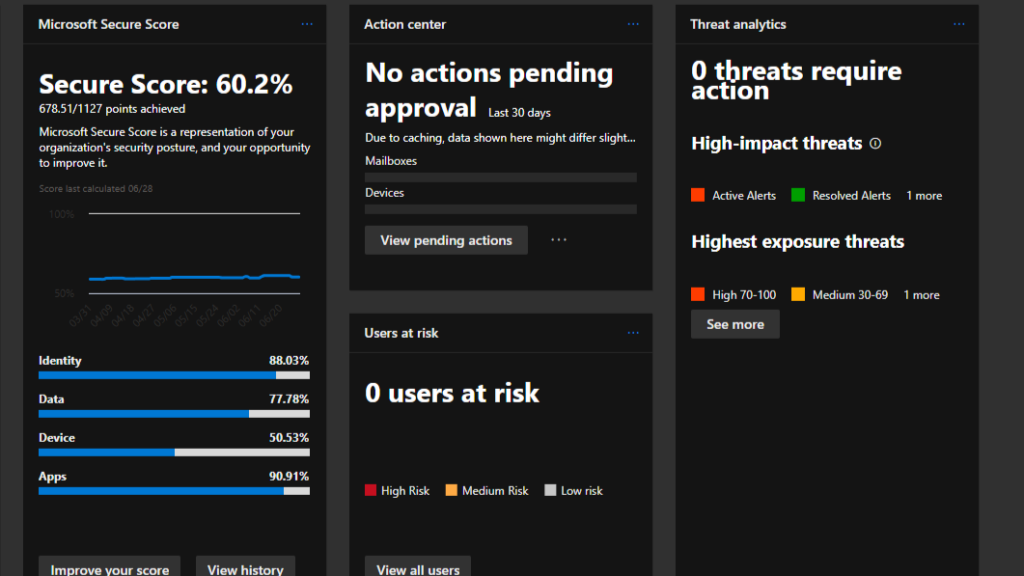This screenshot has width=1024, height=576.
Task: Click 'High-impact threats' heading
Action: 776,144
